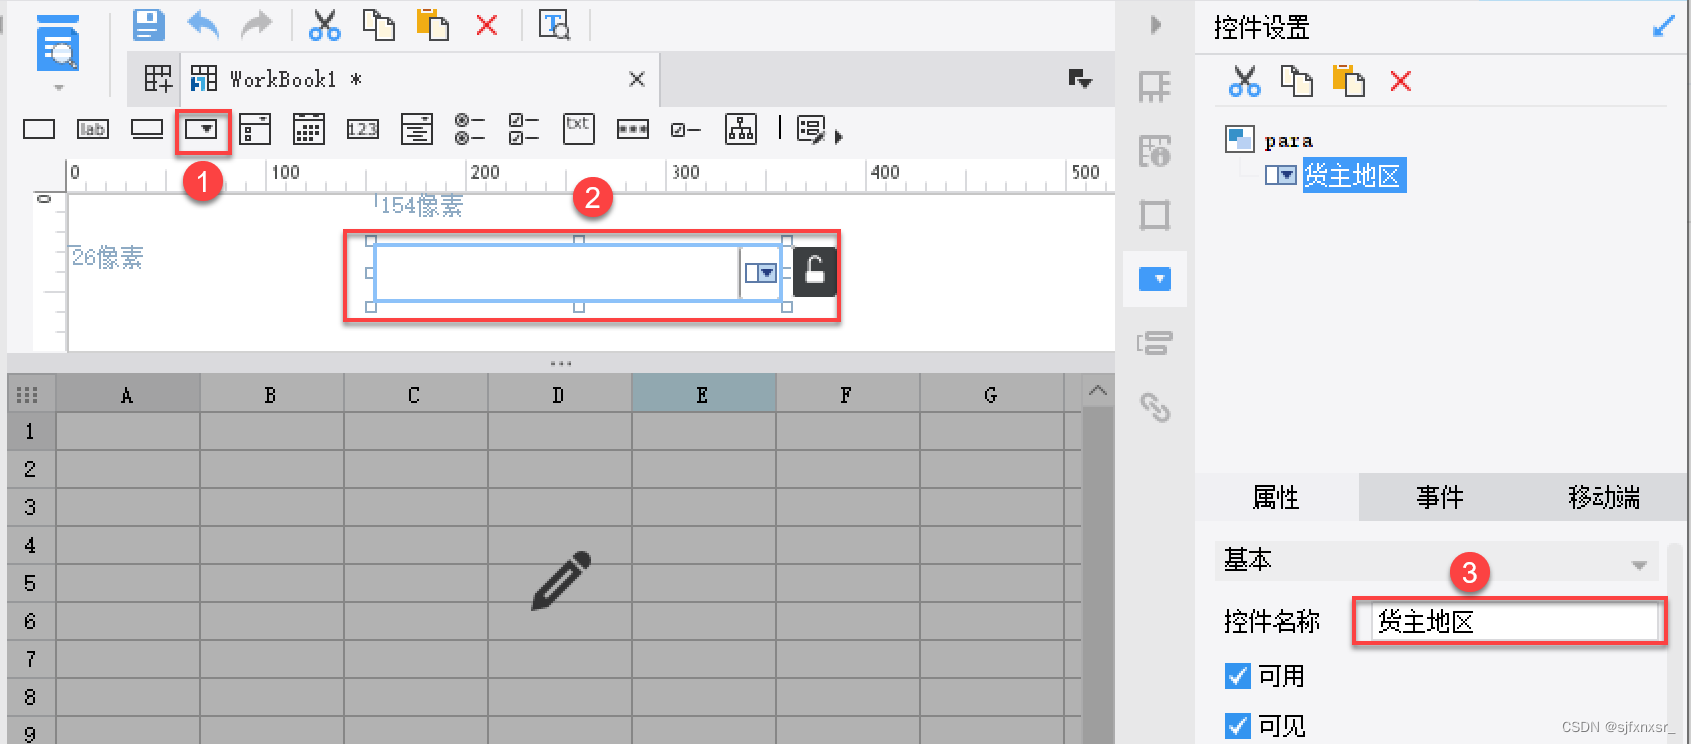Select column header E
The image size is (1691, 744).
coord(702,395)
